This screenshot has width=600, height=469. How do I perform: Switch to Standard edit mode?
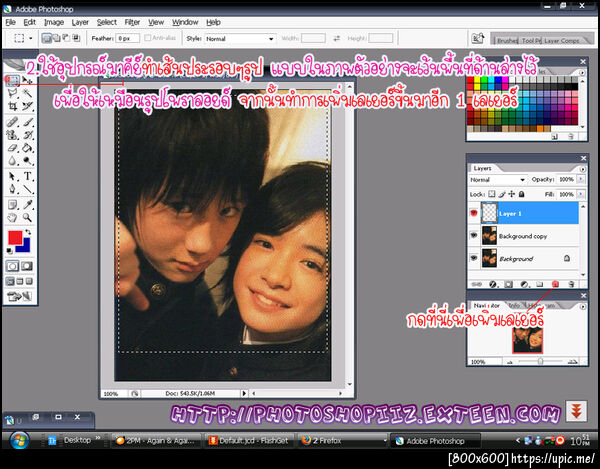click(x=12, y=266)
